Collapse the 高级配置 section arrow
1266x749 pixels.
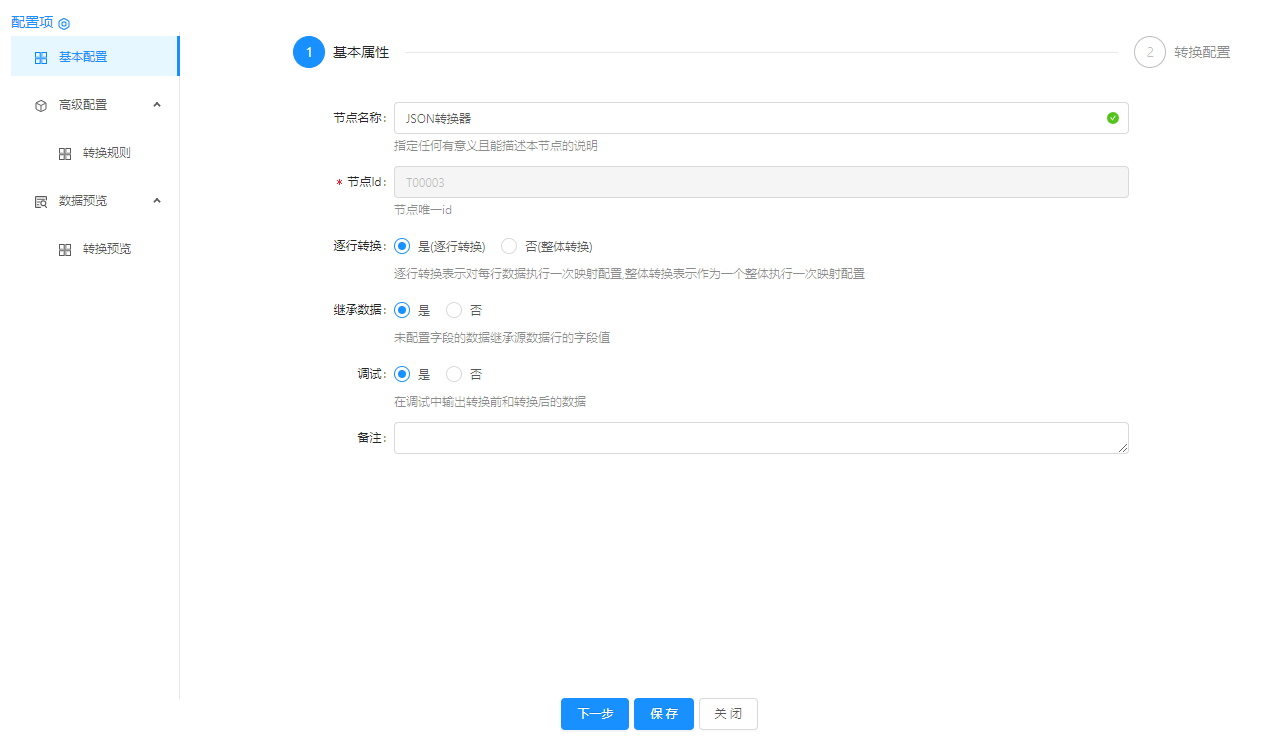click(157, 104)
